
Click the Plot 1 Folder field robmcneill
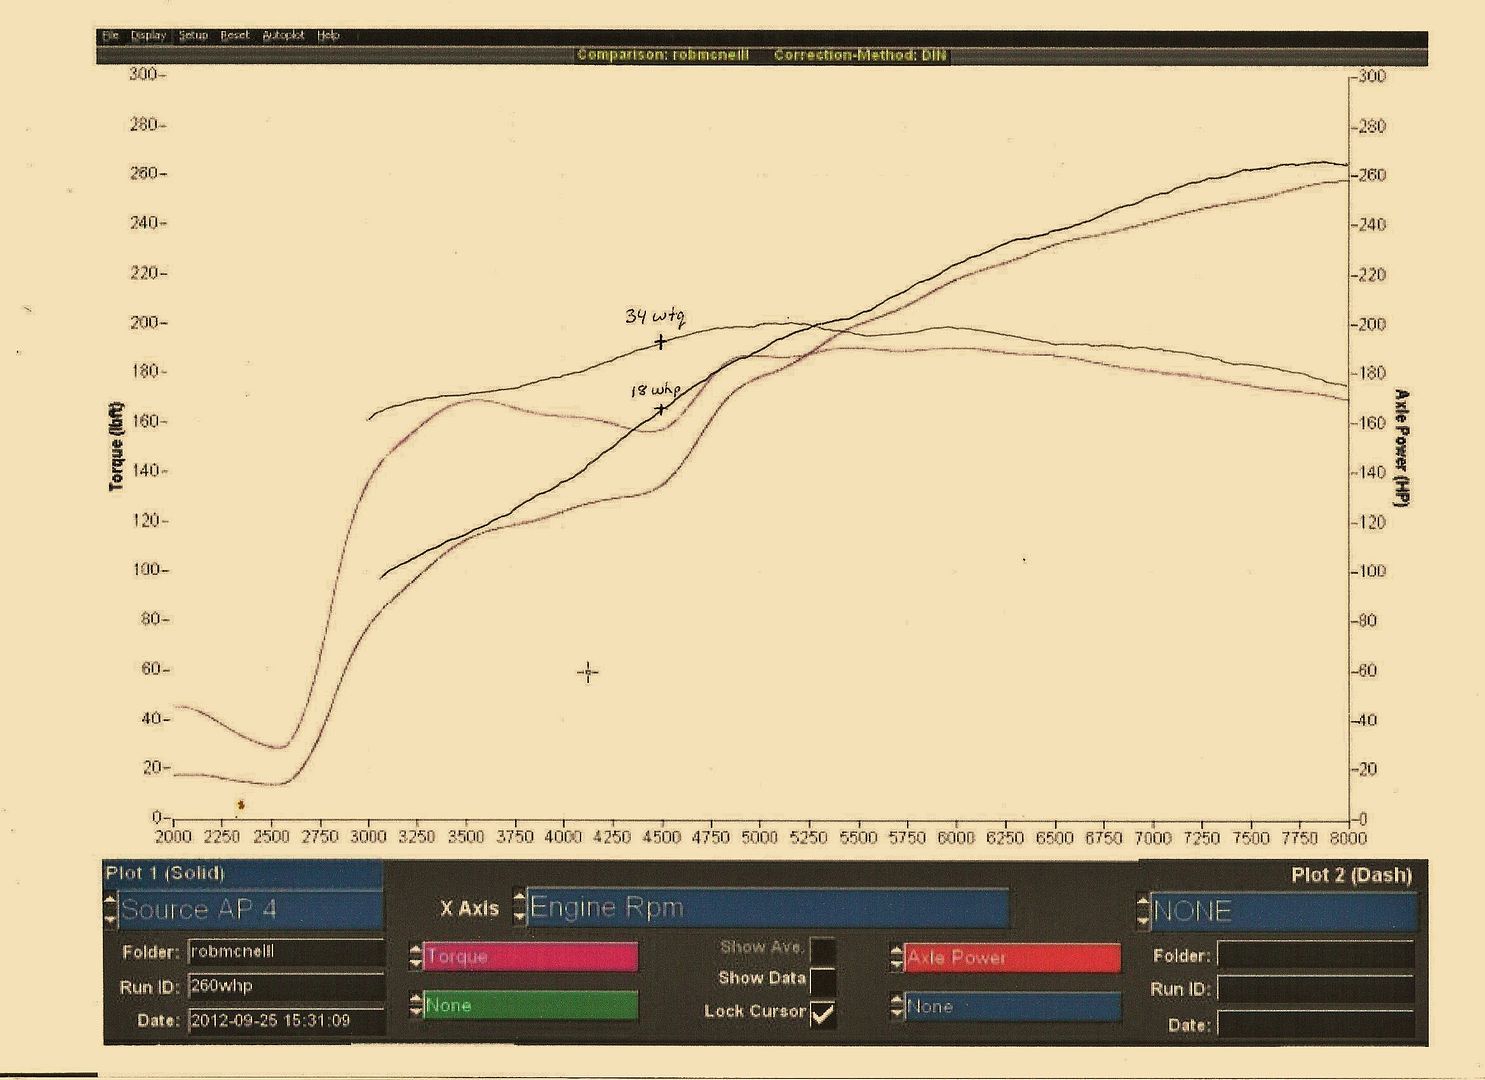pyautogui.click(x=285, y=952)
